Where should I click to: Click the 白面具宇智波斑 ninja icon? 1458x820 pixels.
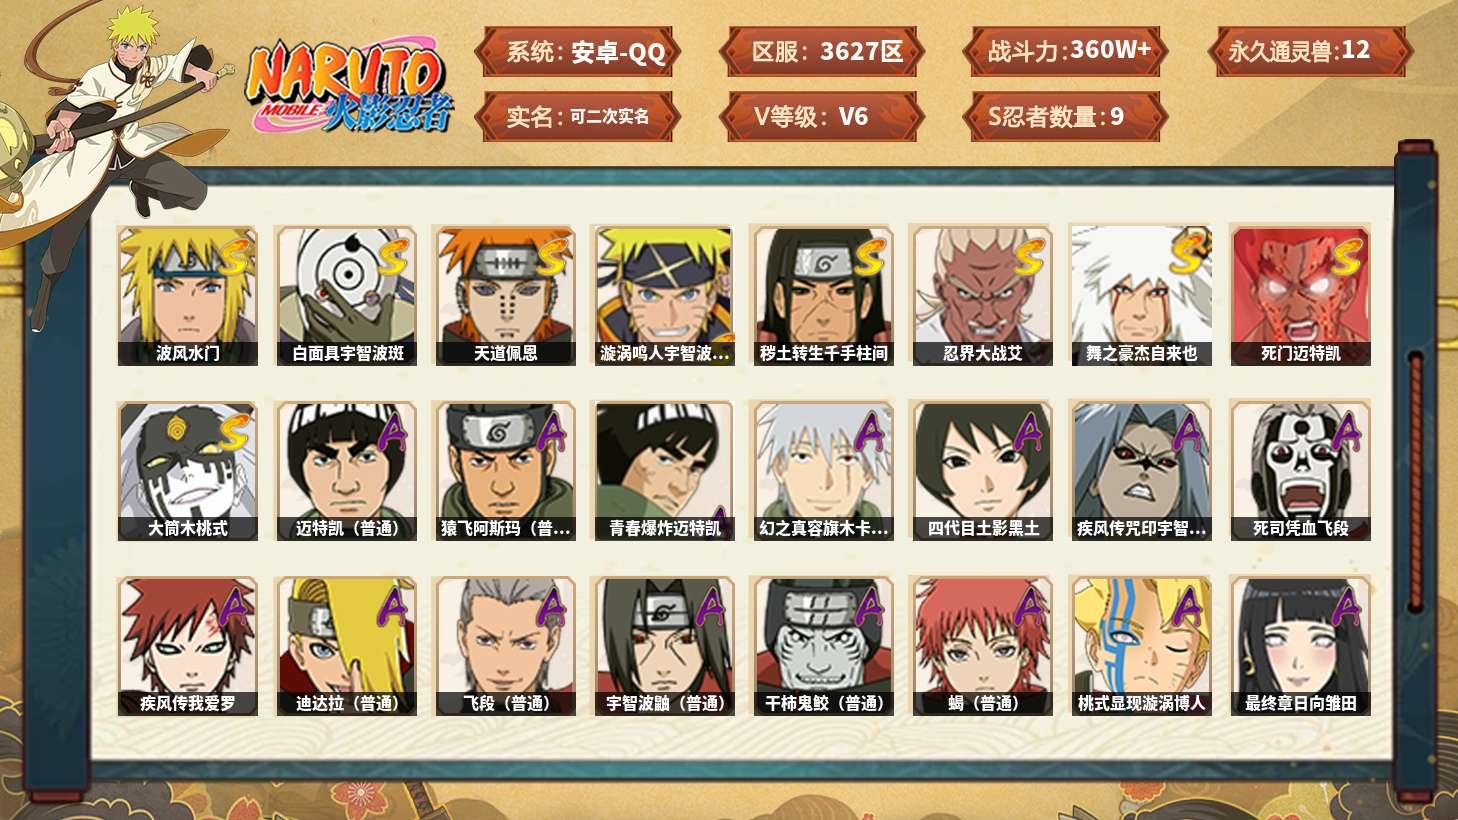click(347, 296)
